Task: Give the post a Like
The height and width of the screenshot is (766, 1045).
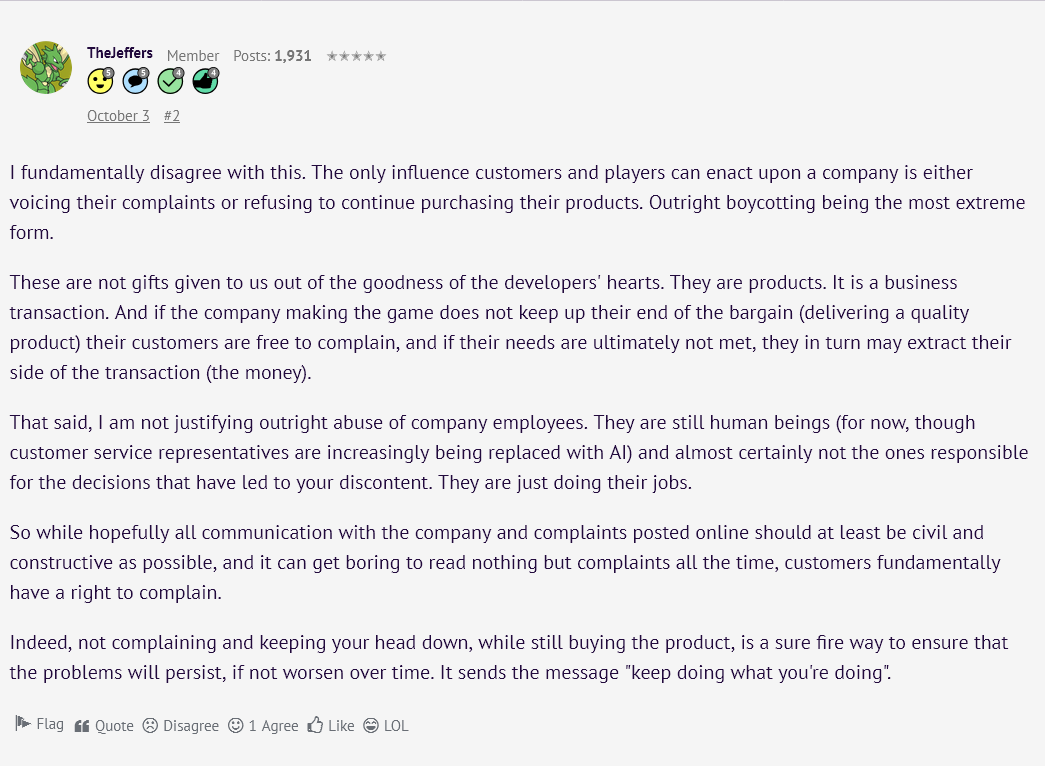Action: [x=331, y=726]
